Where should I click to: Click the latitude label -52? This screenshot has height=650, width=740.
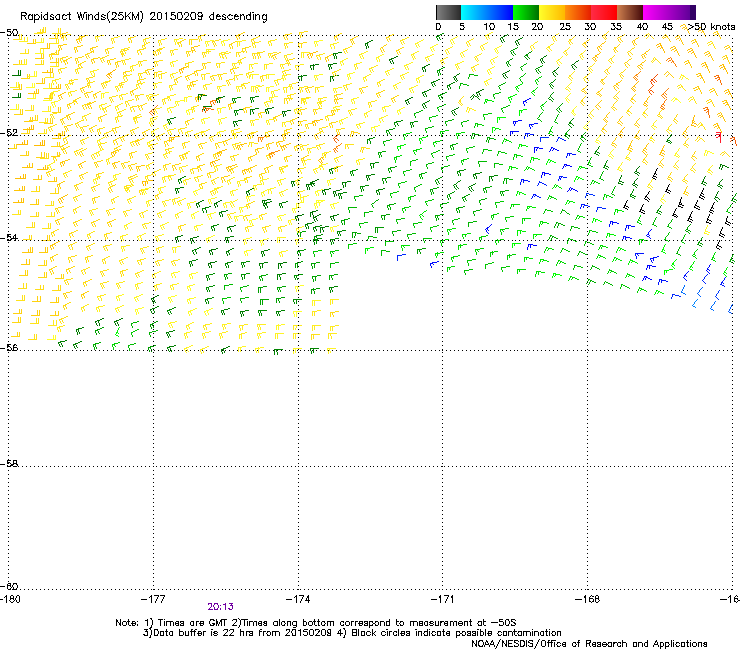(x=9, y=133)
